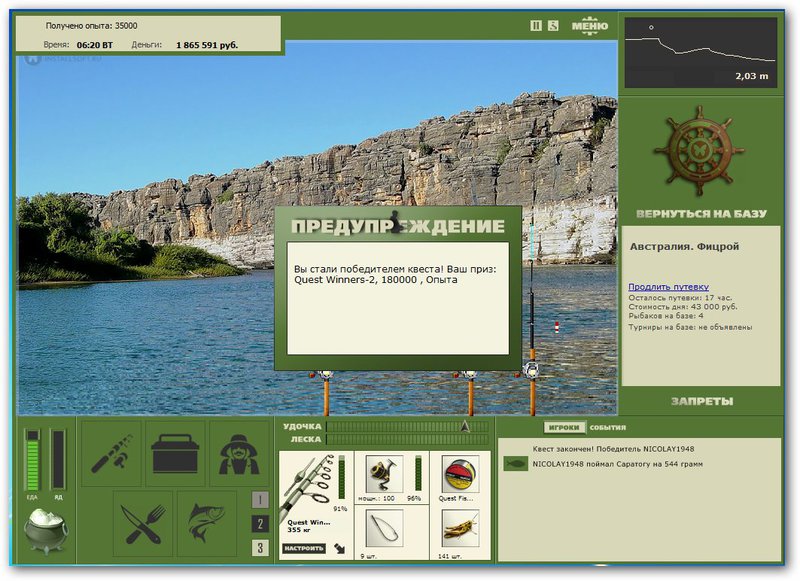Click the НАСТРОИТЬ button
800x581 pixels.
[x=304, y=548]
